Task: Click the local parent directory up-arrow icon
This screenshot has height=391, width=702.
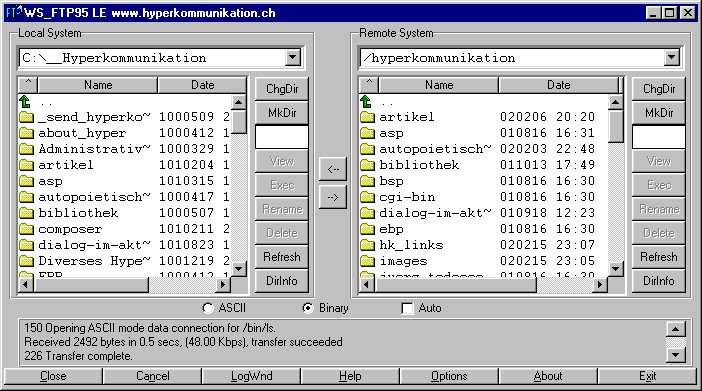Action: coord(25,102)
